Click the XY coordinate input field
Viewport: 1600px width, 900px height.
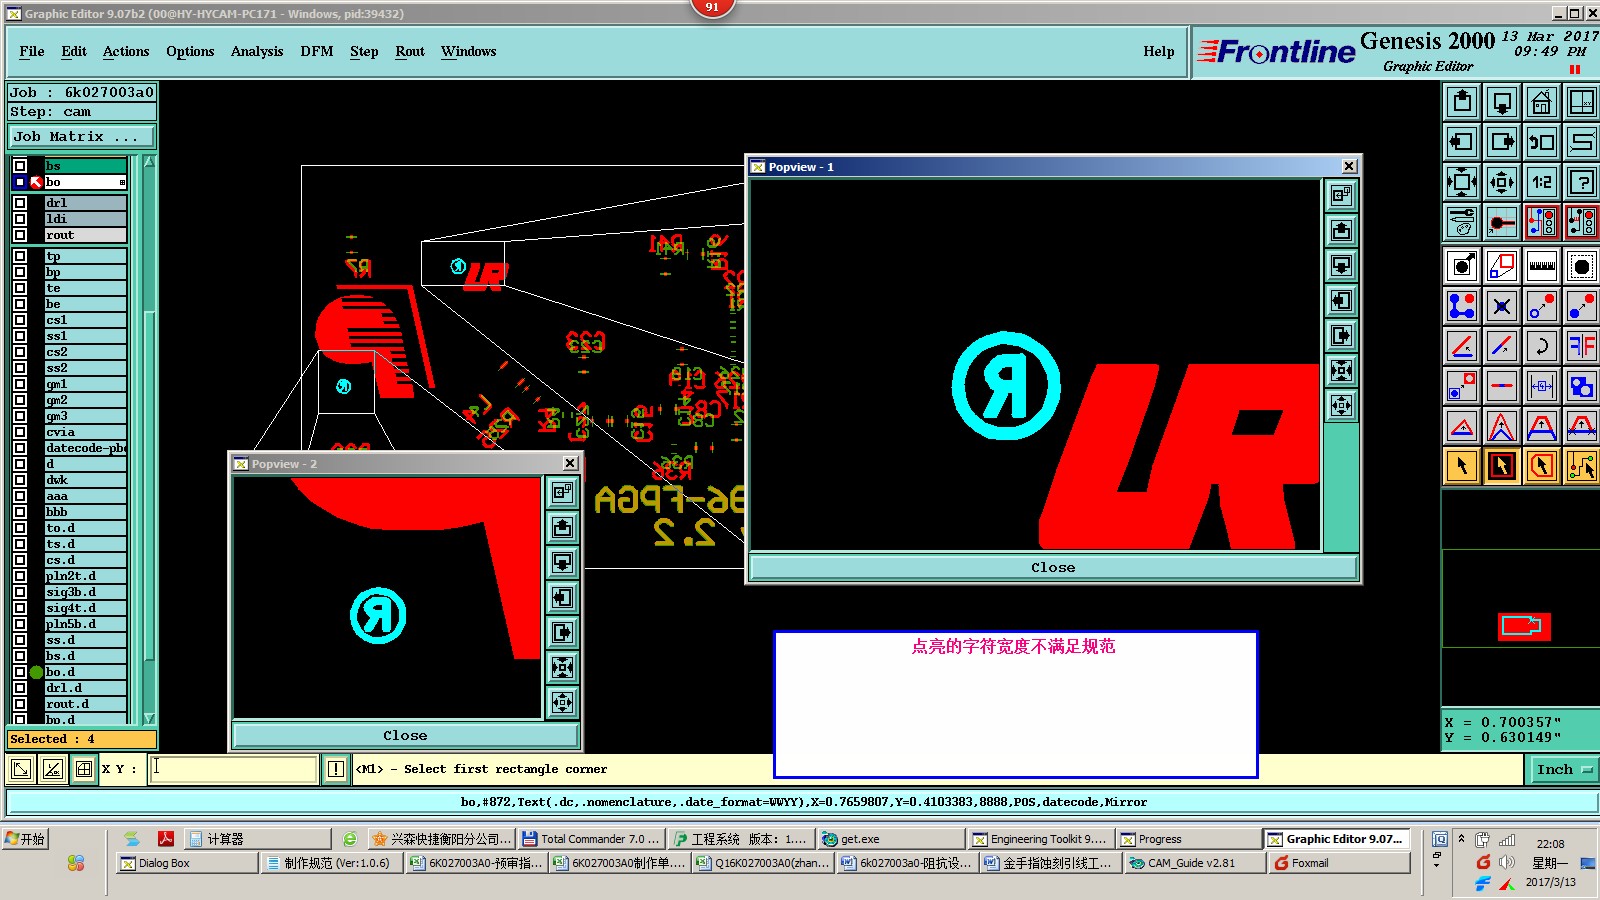233,769
